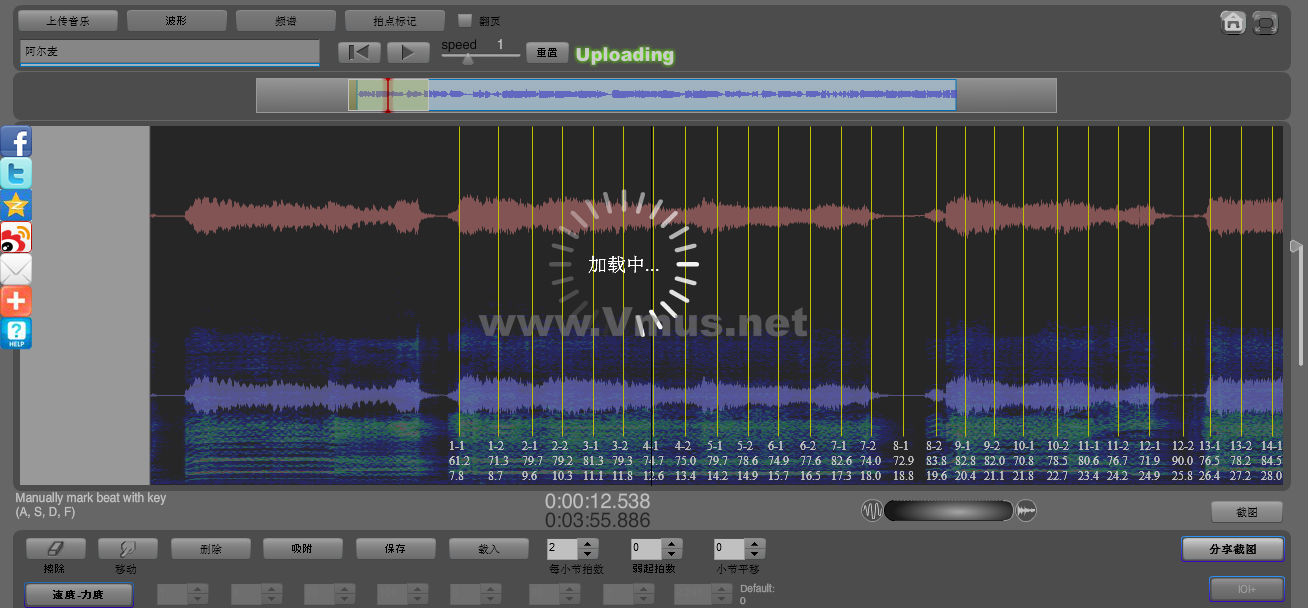Go to the home page icon
This screenshot has height=608, width=1308.
[x=1233, y=22]
